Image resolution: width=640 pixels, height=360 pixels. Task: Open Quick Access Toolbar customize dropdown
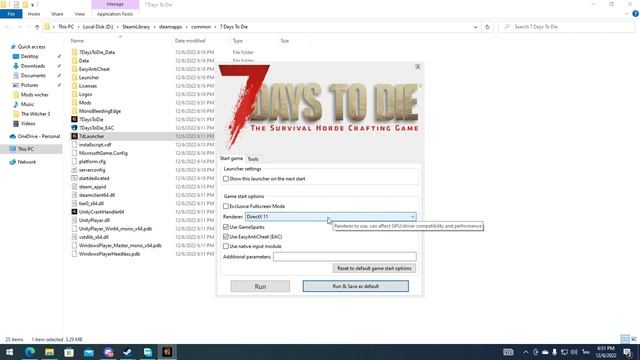point(33,5)
